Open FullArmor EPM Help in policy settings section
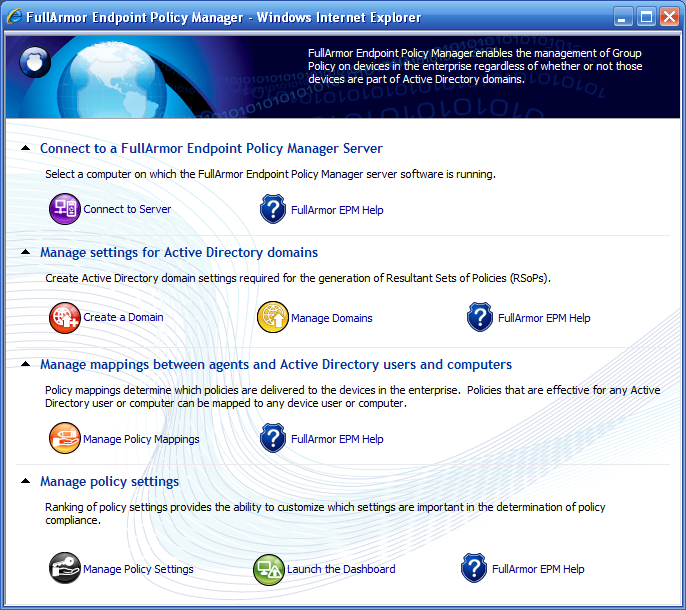The width and height of the screenshot is (686, 610). pos(538,569)
